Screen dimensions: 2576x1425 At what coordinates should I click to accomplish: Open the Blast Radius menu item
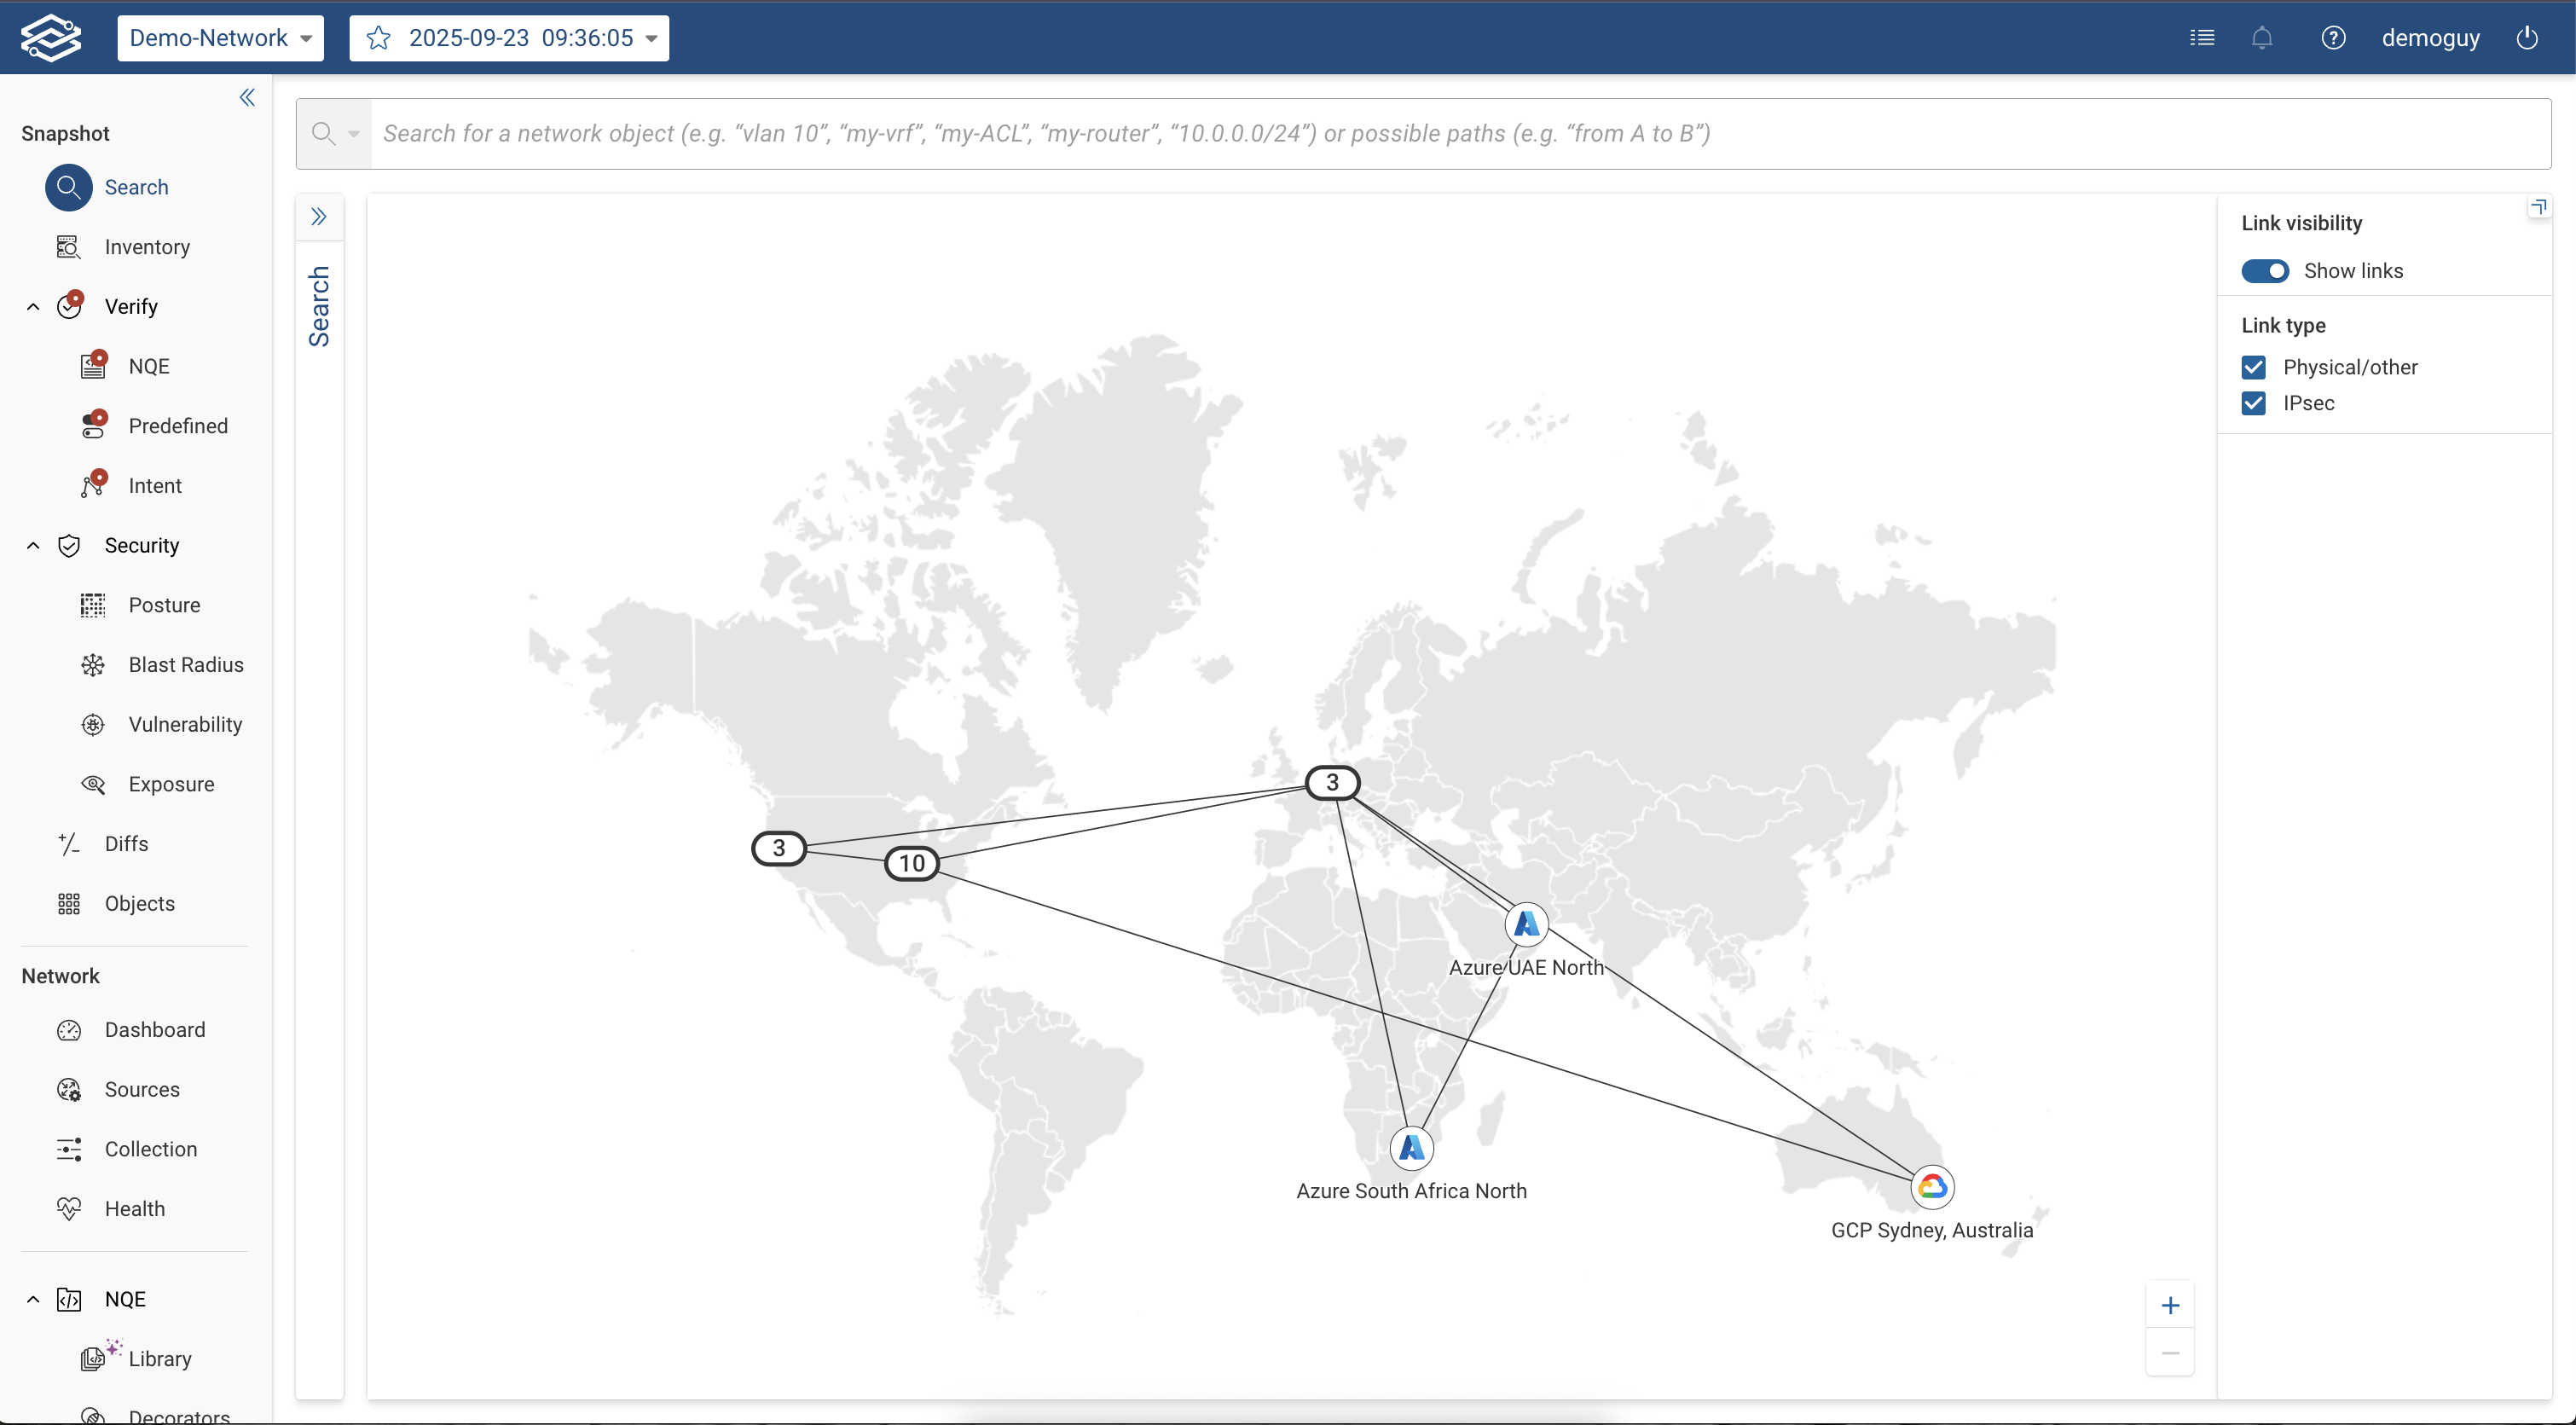(185, 665)
